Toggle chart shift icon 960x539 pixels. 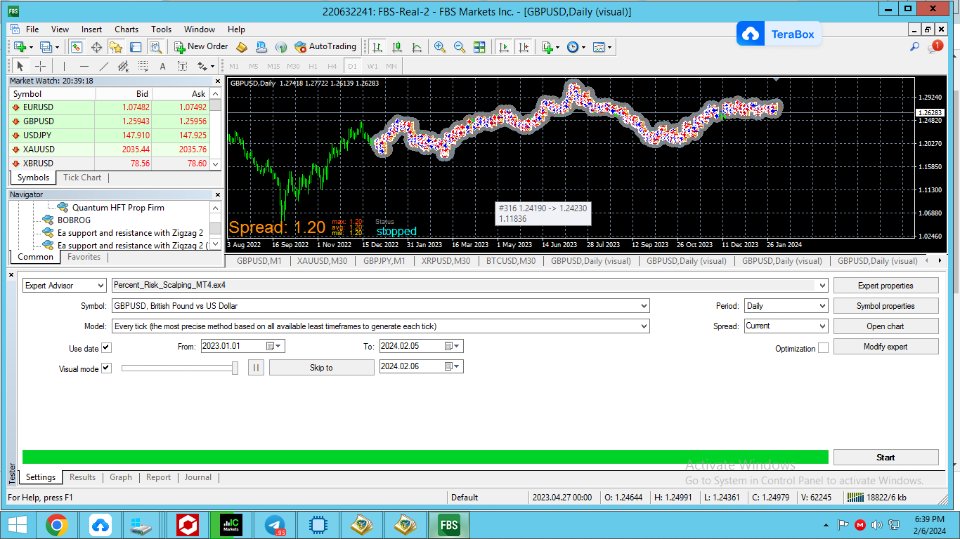[x=524, y=47]
